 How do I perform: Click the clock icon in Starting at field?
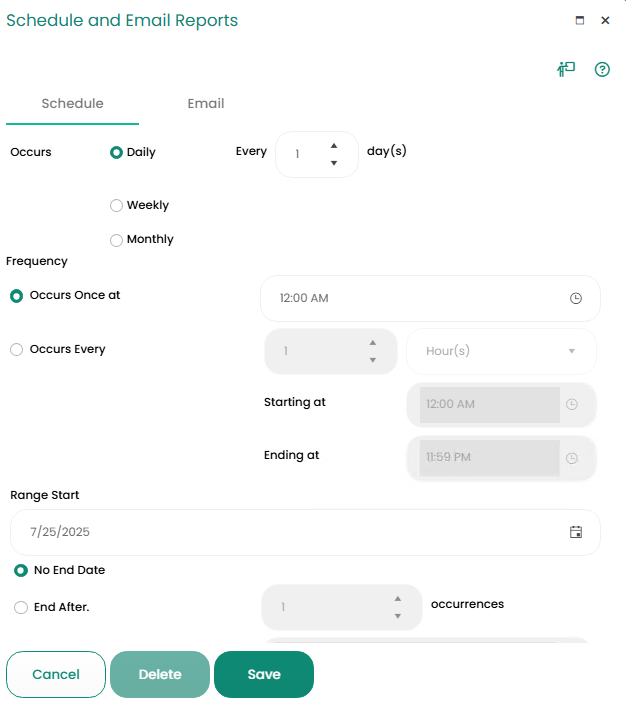572,405
